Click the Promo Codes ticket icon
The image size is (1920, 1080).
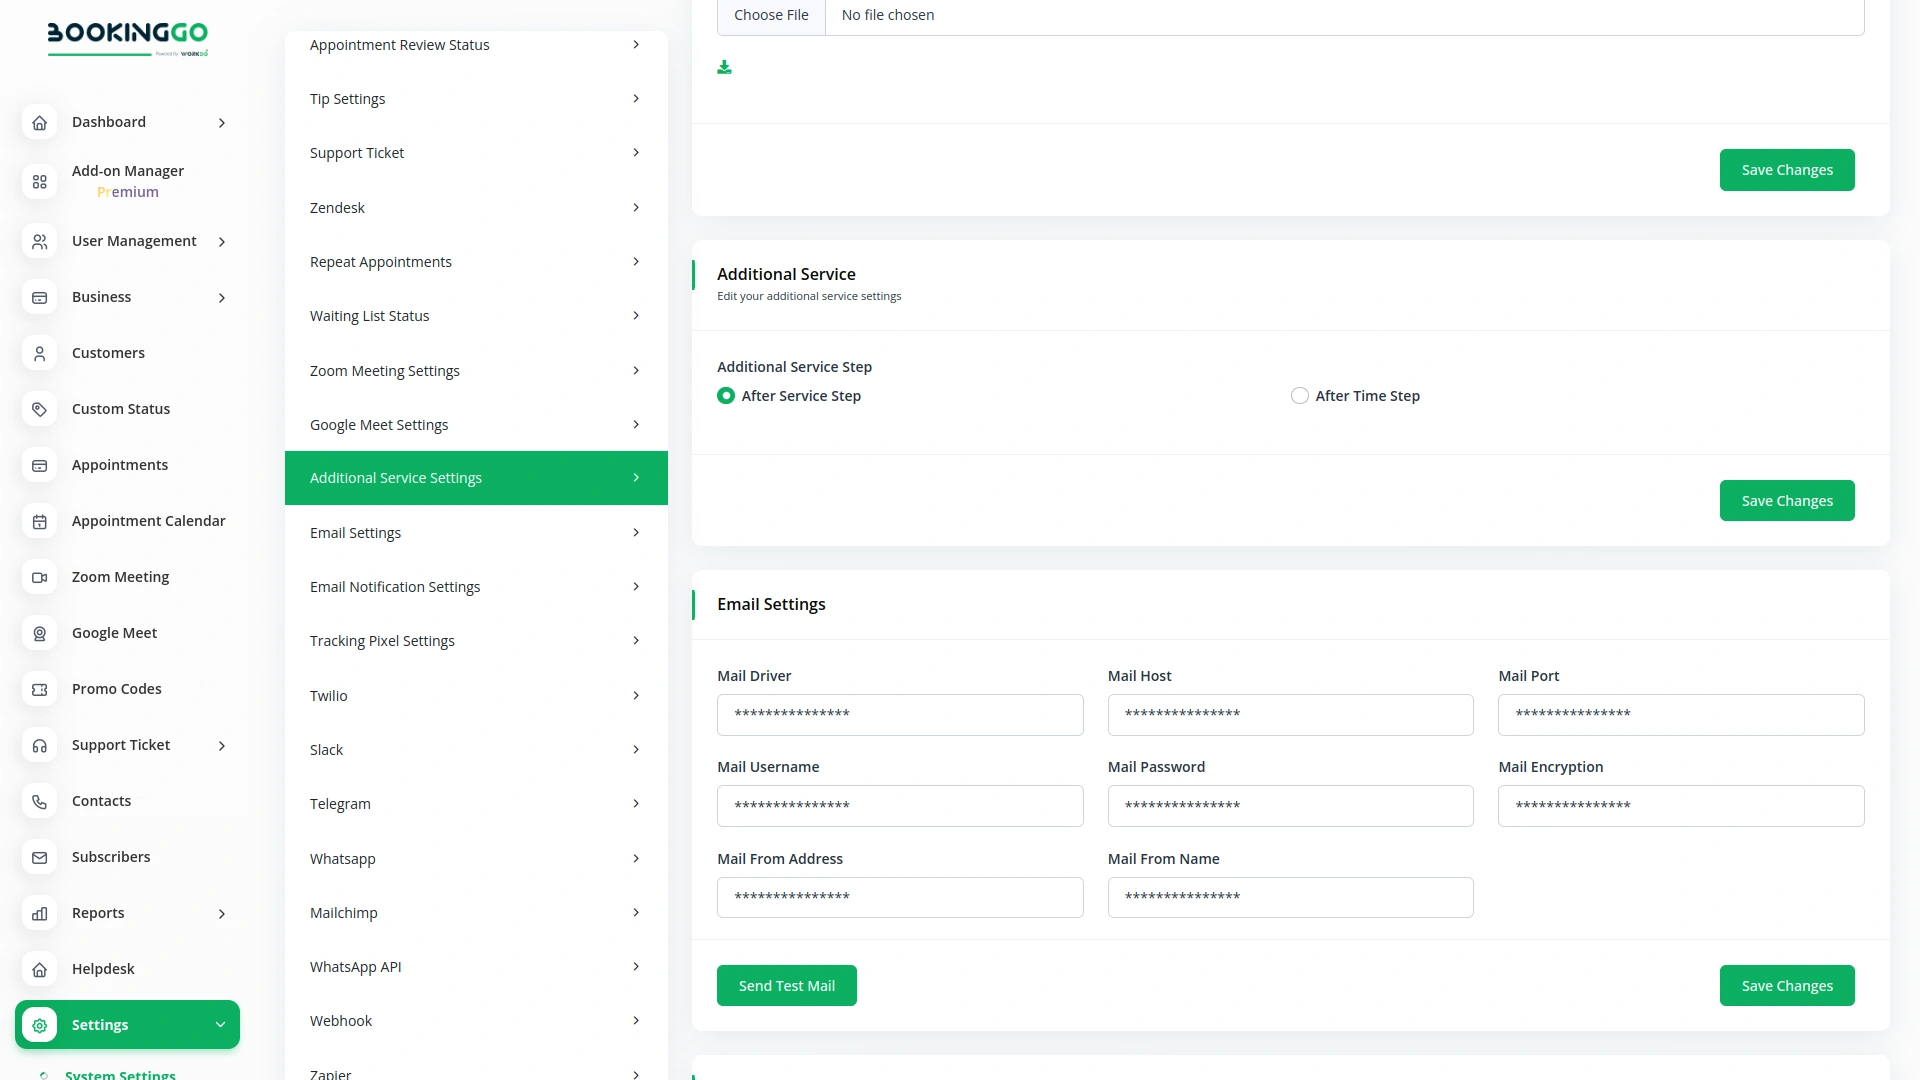pos(39,690)
